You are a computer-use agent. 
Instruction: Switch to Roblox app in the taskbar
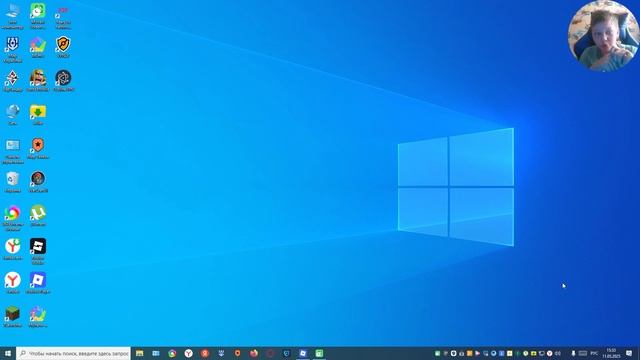point(303,353)
